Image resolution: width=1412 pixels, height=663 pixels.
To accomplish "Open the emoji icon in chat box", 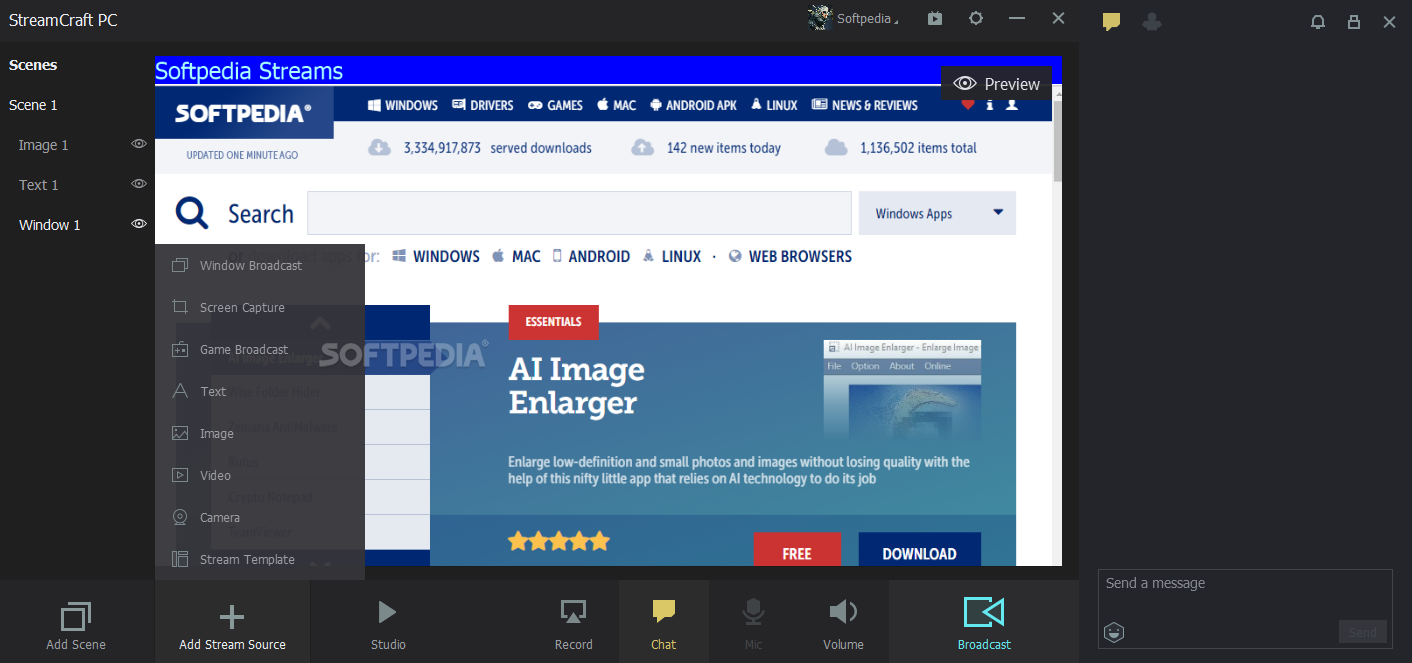I will [x=1114, y=632].
